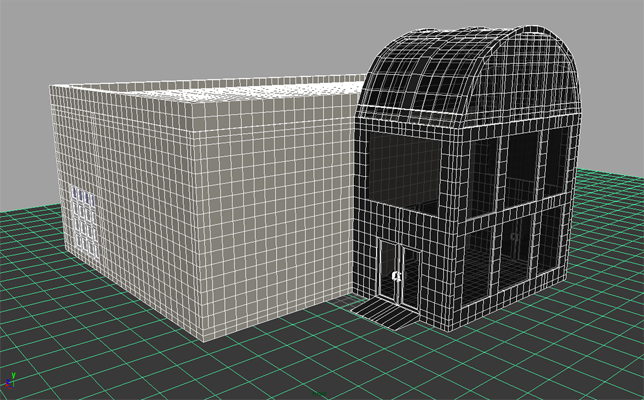Select the double entrance door

click(400, 273)
